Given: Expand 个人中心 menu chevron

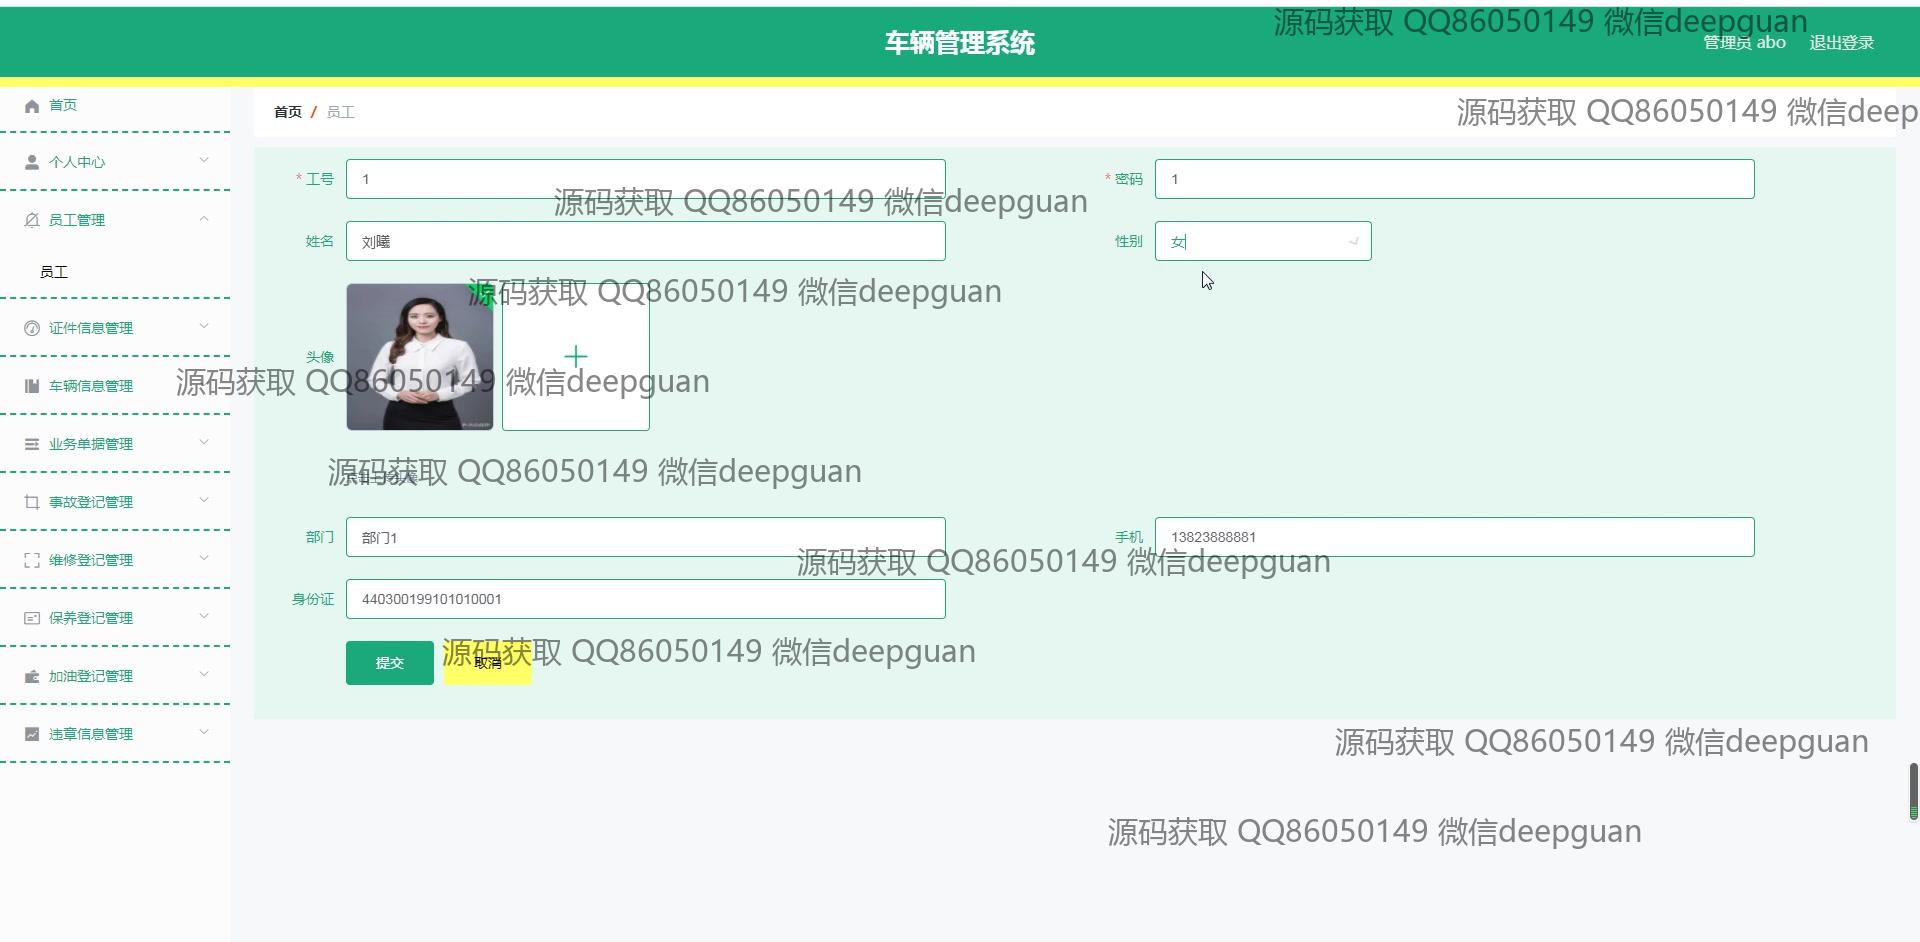Looking at the screenshot, I should pyautogui.click(x=204, y=160).
